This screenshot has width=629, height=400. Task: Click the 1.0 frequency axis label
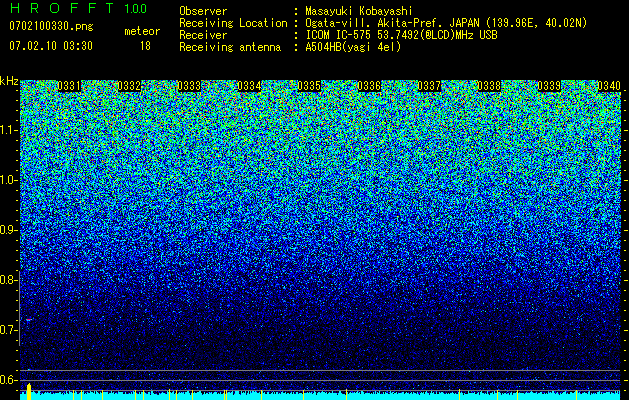tap(8, 181)
